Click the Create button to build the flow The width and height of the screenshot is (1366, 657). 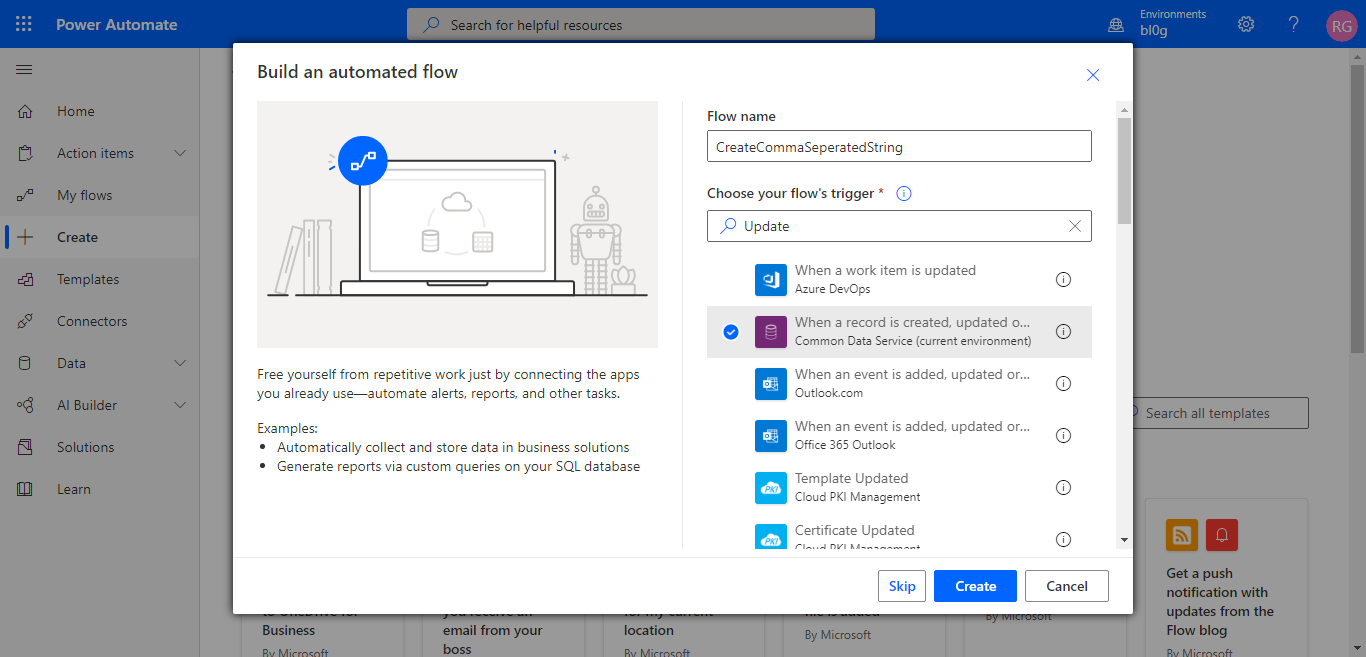[x=975, y=586]
